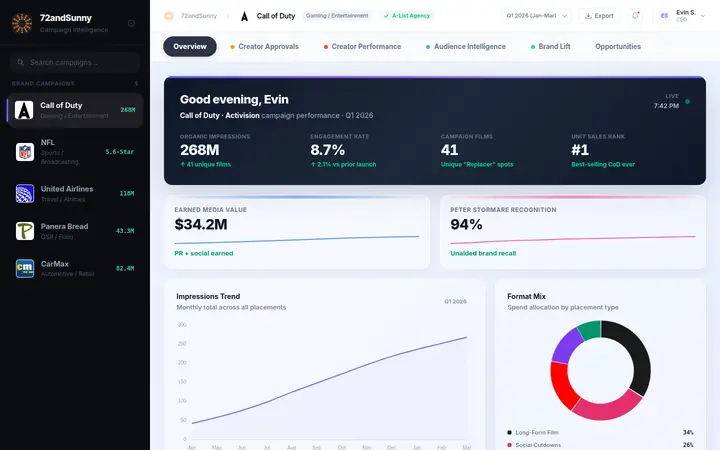Open the CarMax logo
Screen dimensions: 720x450
coord(25,268)
